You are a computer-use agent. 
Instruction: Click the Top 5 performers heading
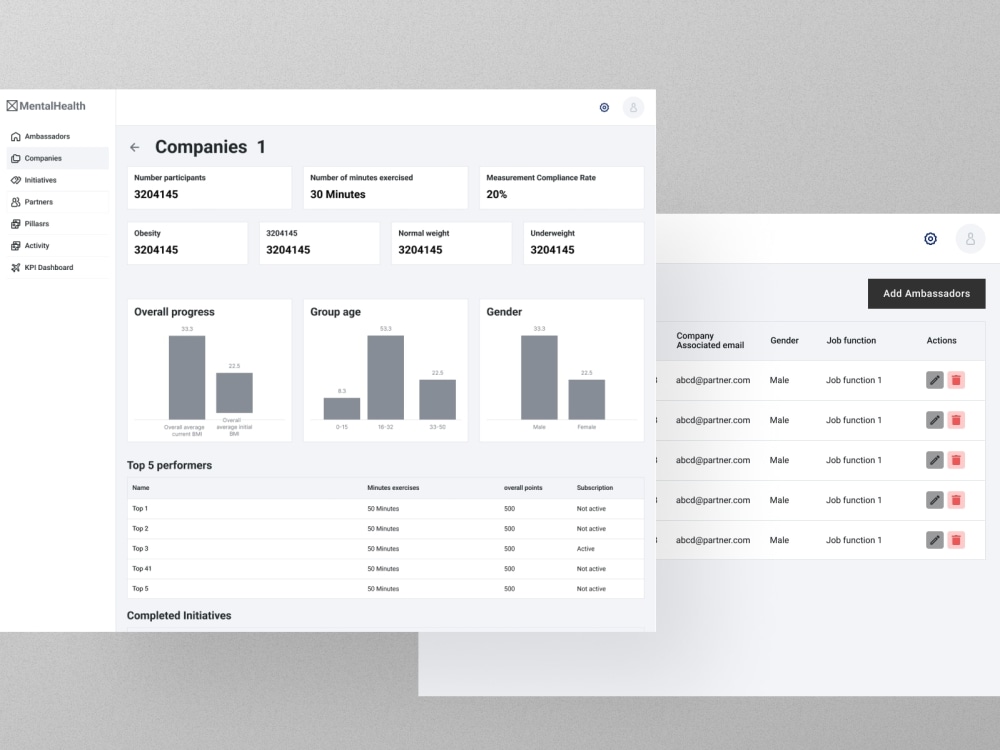169,466
